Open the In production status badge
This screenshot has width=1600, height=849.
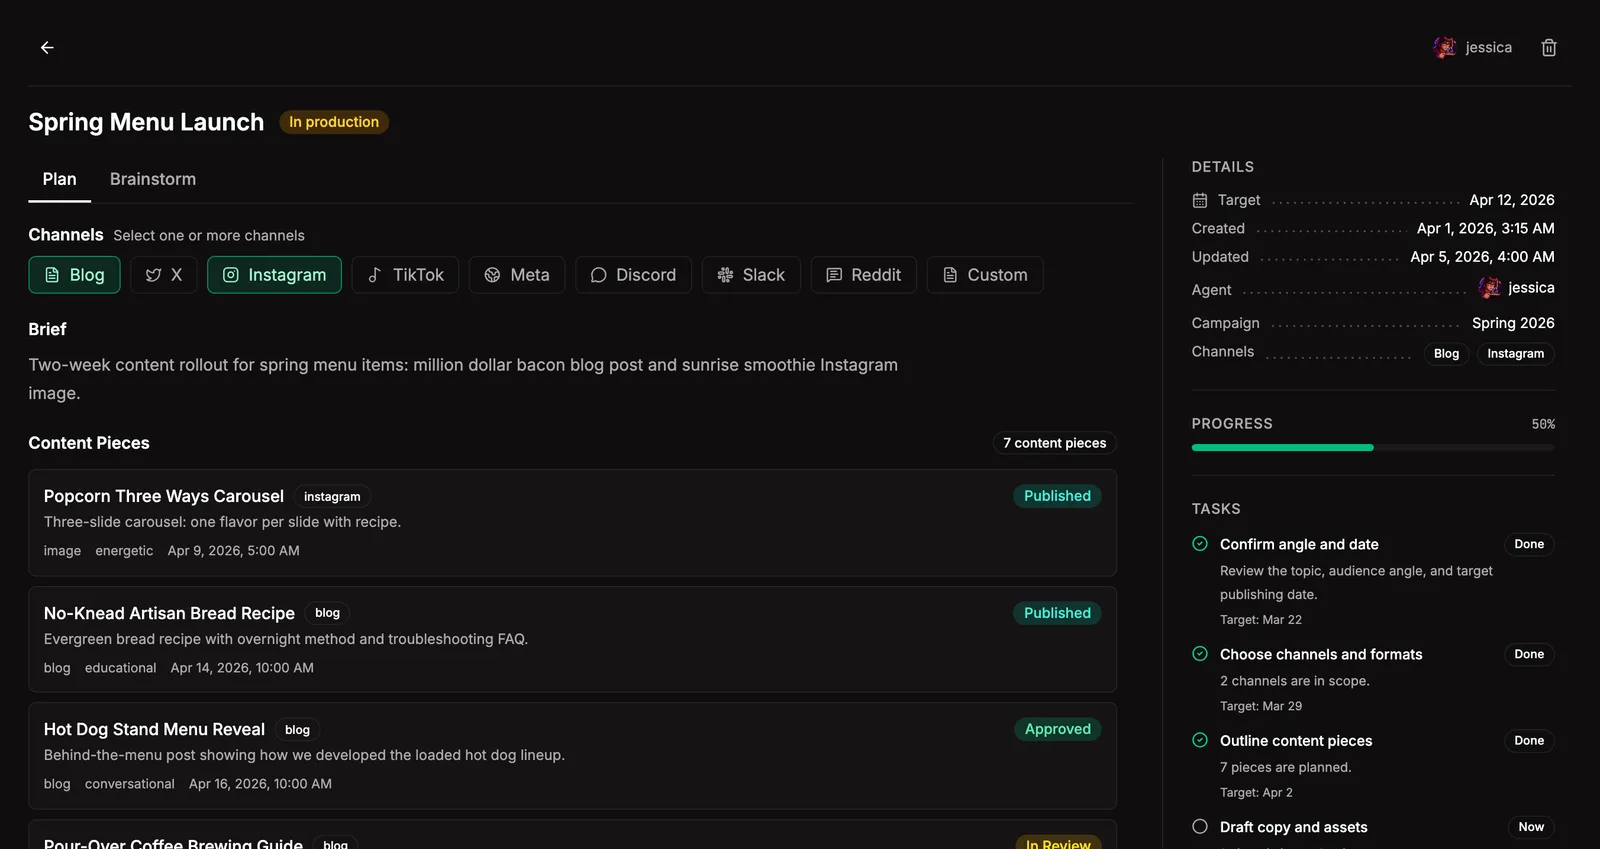point(334,122)
